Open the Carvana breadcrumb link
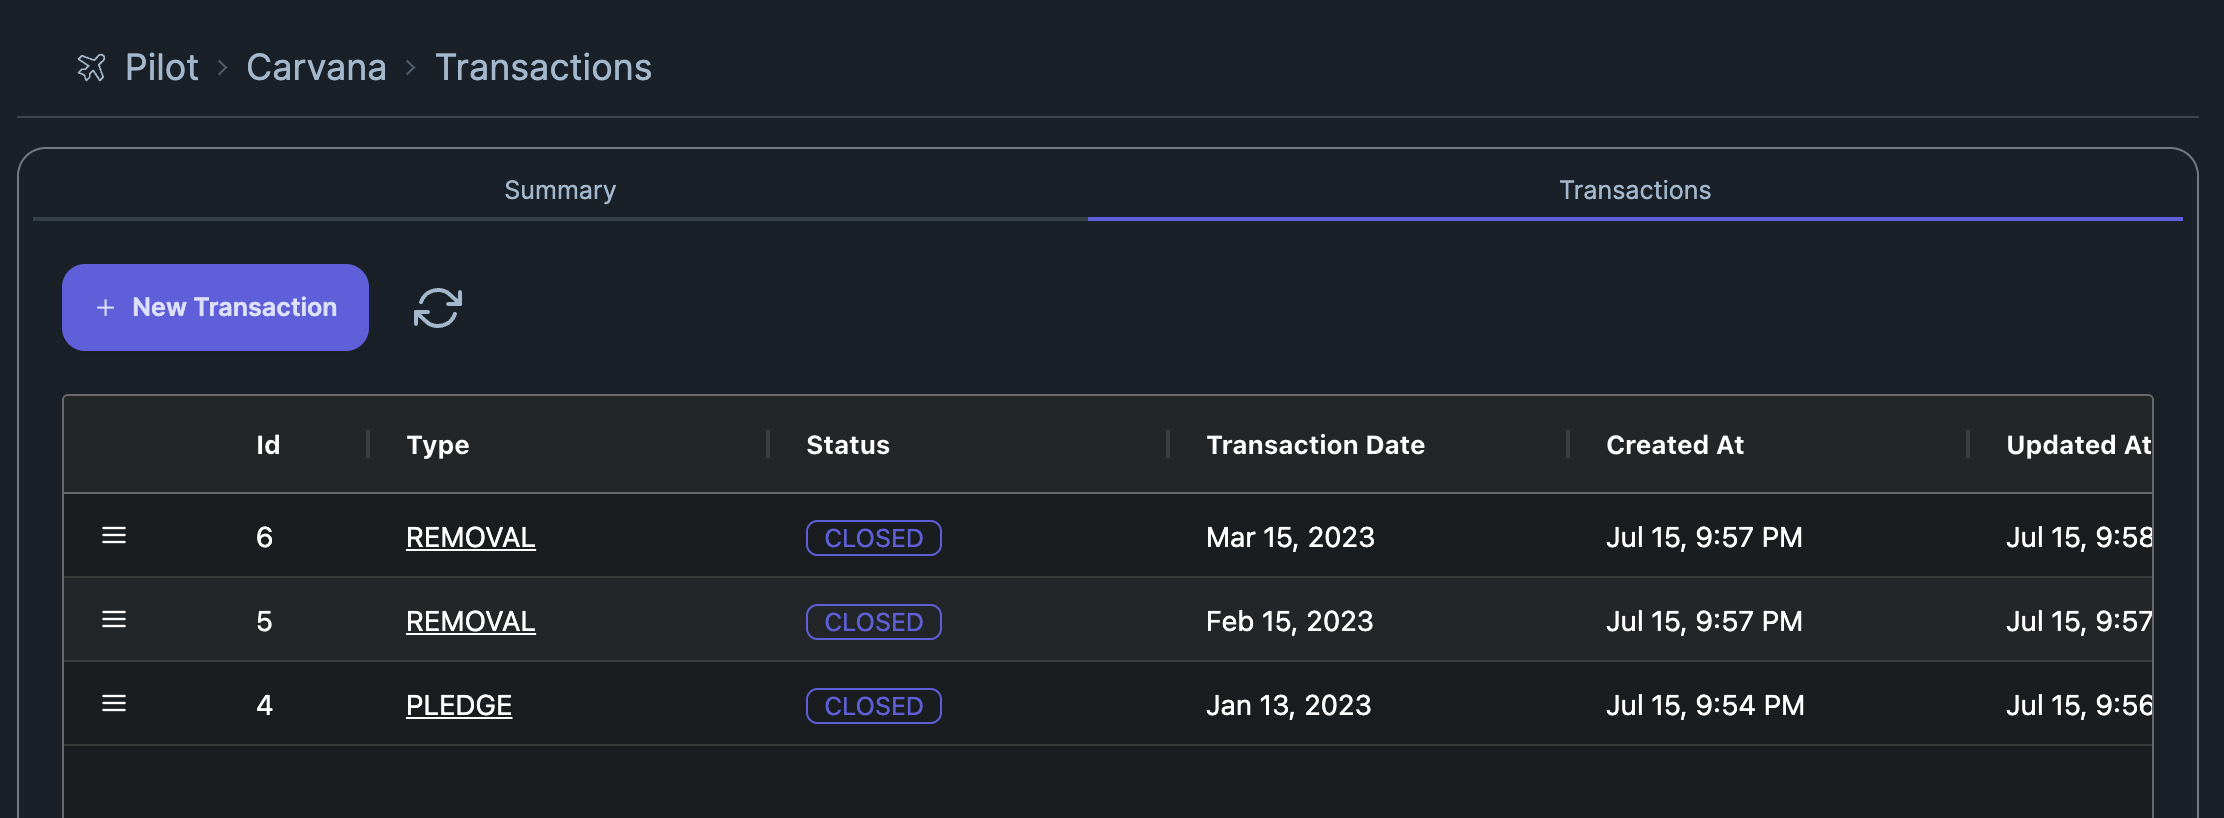The image size is (2224, 818). point(316,67)
